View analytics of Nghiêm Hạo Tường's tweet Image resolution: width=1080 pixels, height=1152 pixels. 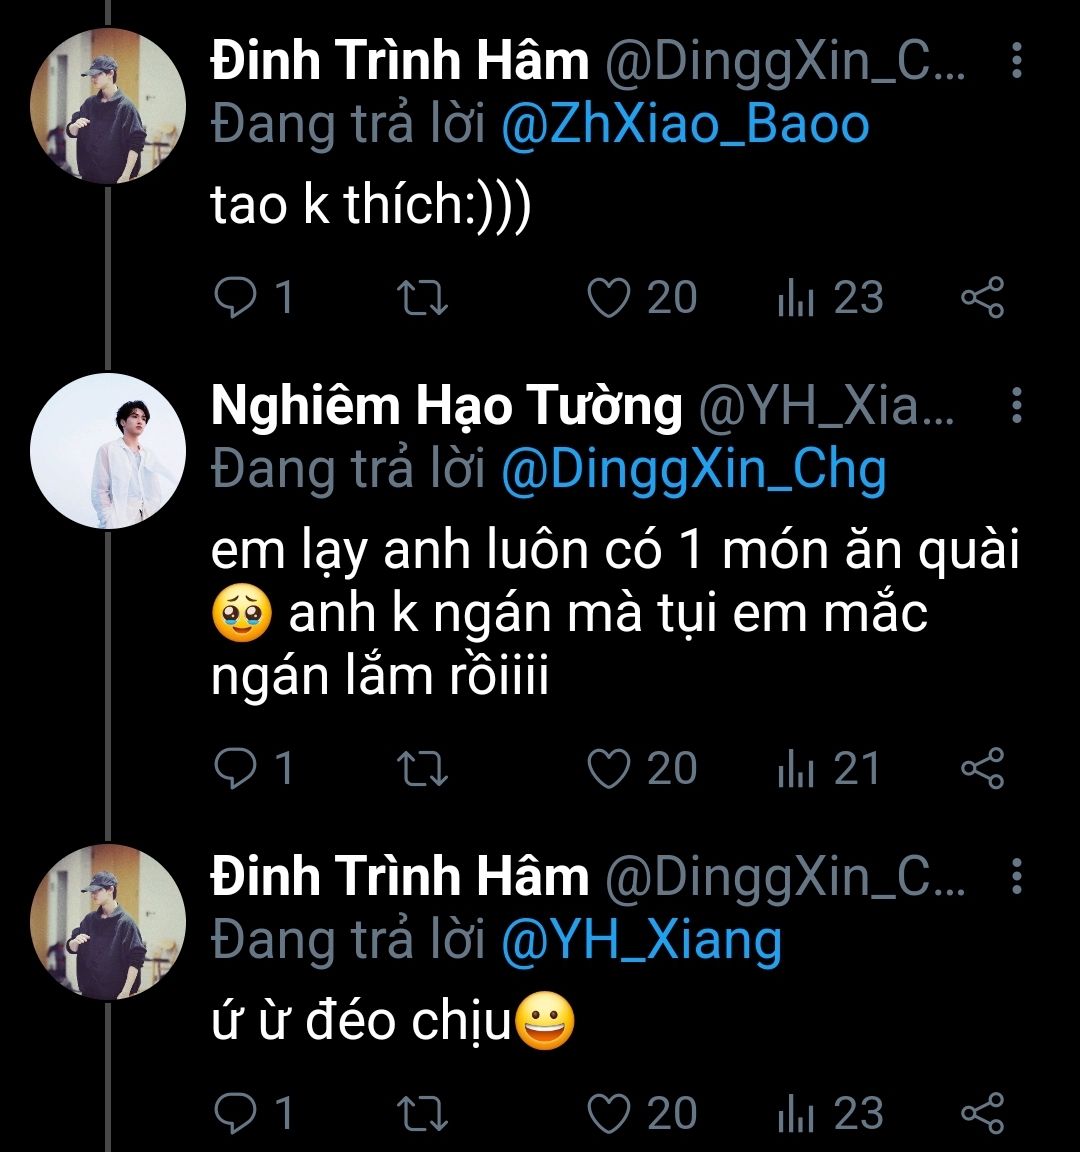click(796, 768)
